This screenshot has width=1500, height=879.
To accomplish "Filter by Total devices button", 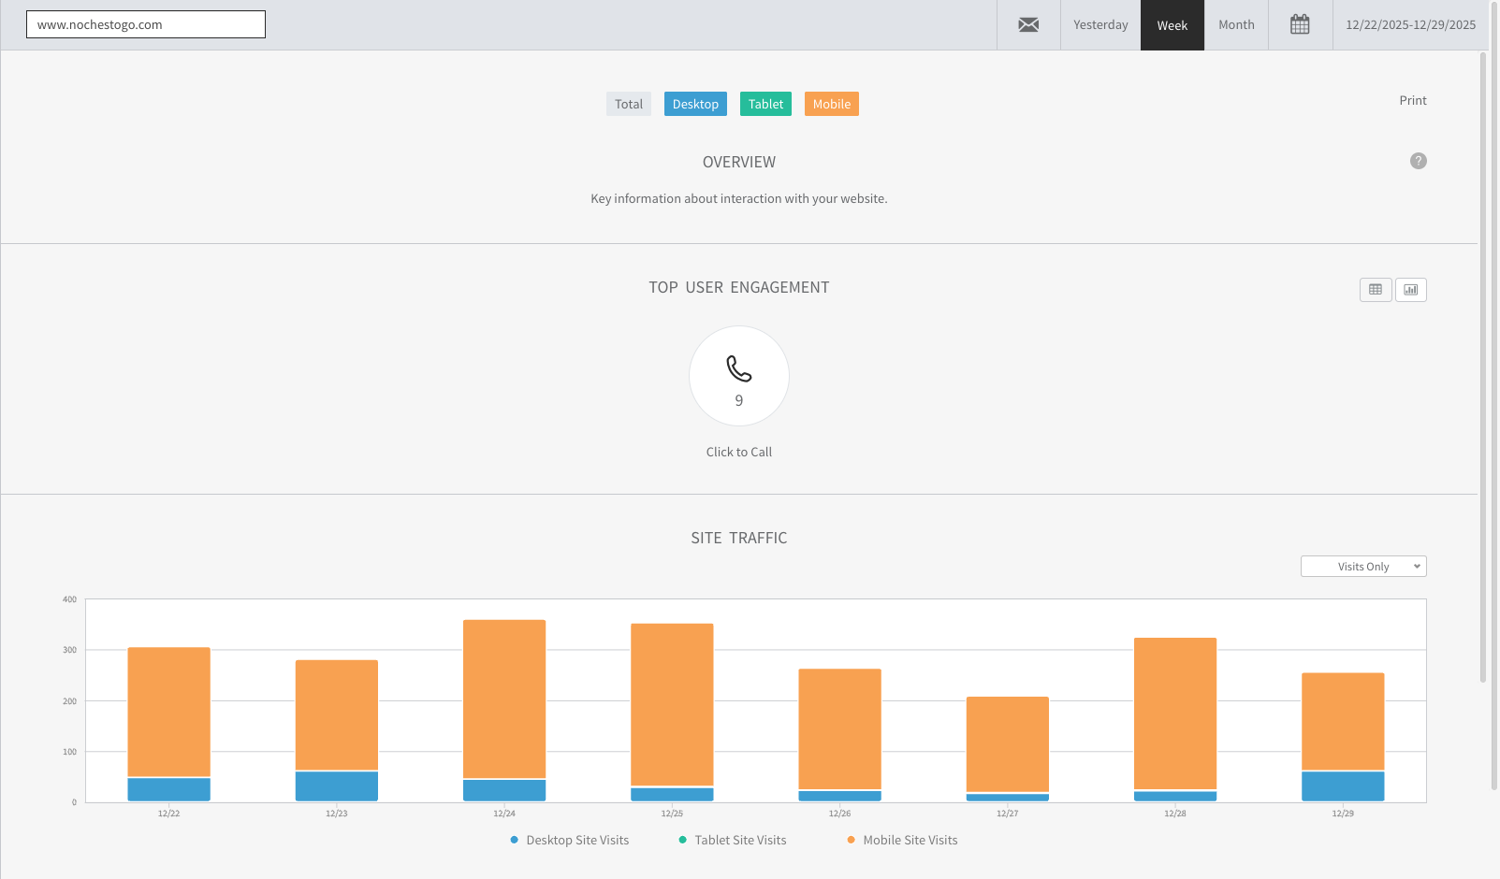I will [x=628, y=104].
